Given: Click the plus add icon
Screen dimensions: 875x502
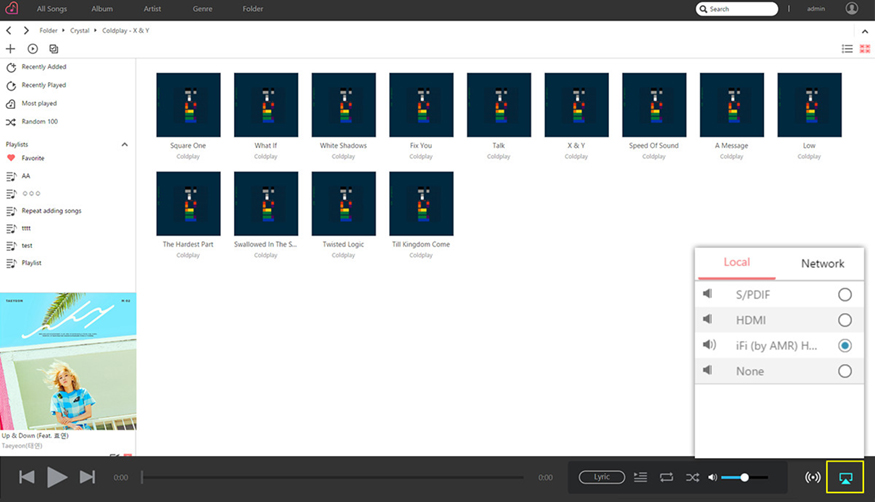Looking at the screenshot, I should 10,49.
